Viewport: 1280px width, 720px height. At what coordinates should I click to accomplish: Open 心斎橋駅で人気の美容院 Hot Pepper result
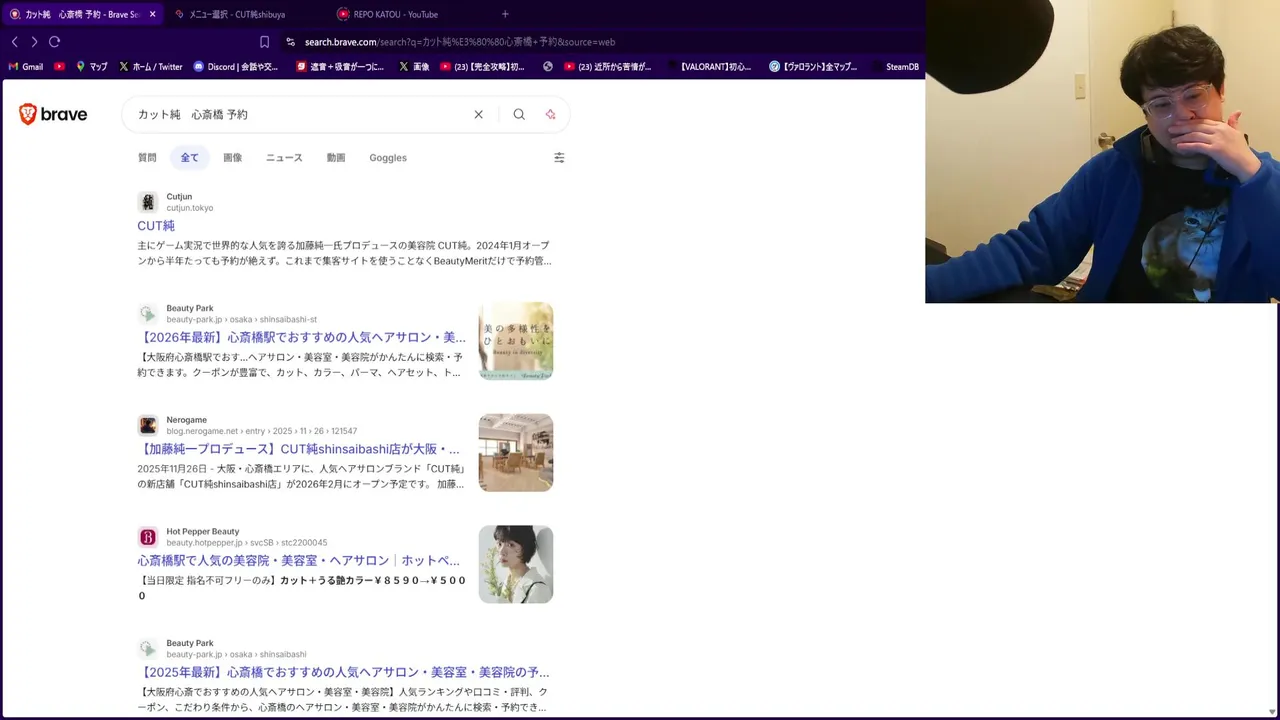(299, 561)
